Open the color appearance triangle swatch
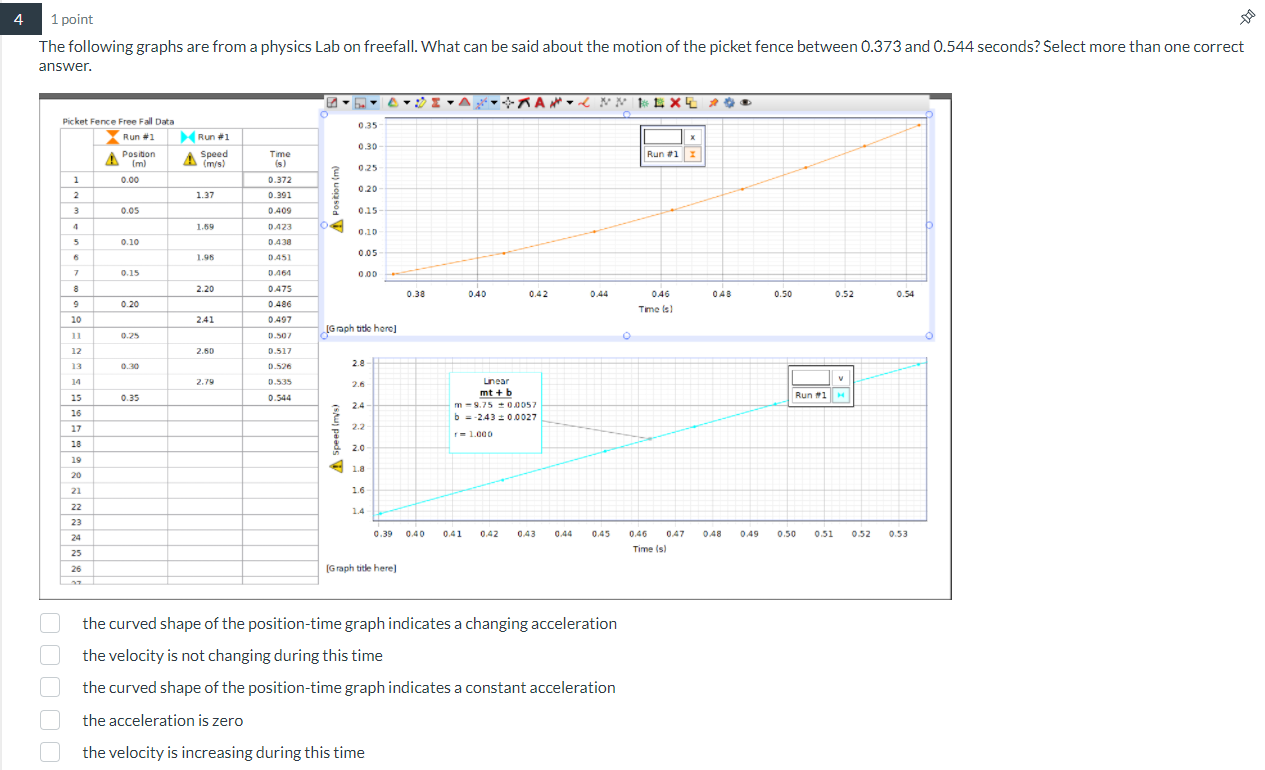Image resolution: width=1265 pixels, height=770 pixels. [x=393, y=101]
